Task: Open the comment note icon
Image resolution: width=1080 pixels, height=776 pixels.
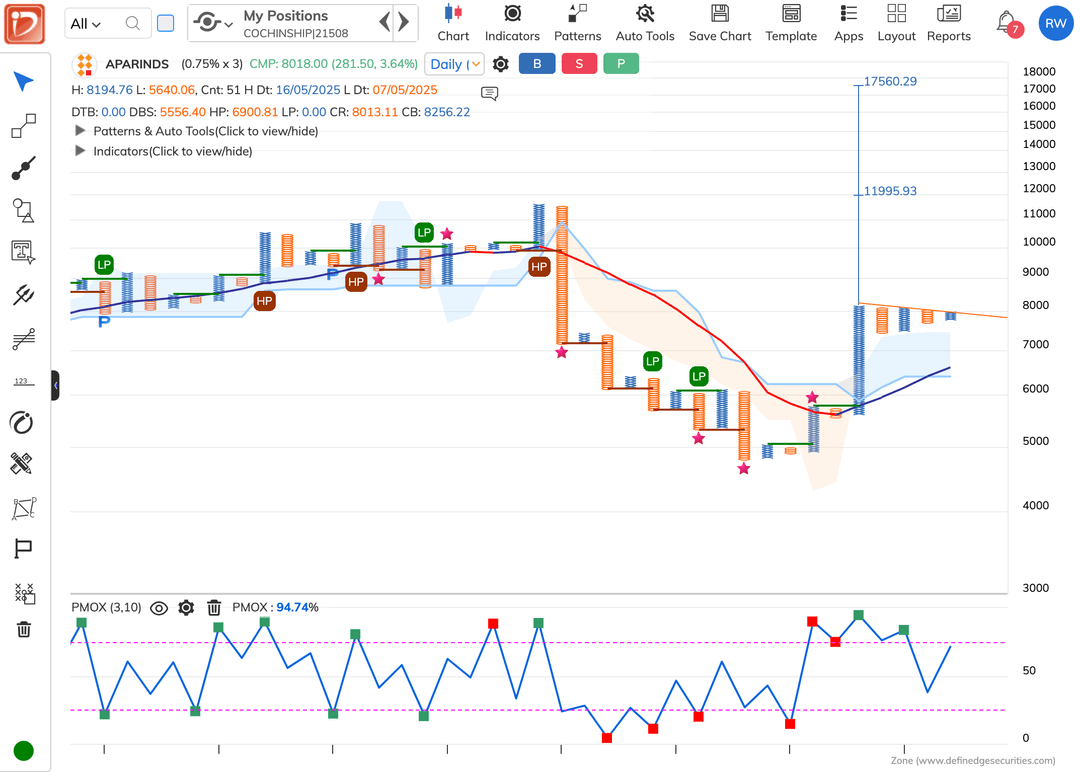Action: (490, 93)
